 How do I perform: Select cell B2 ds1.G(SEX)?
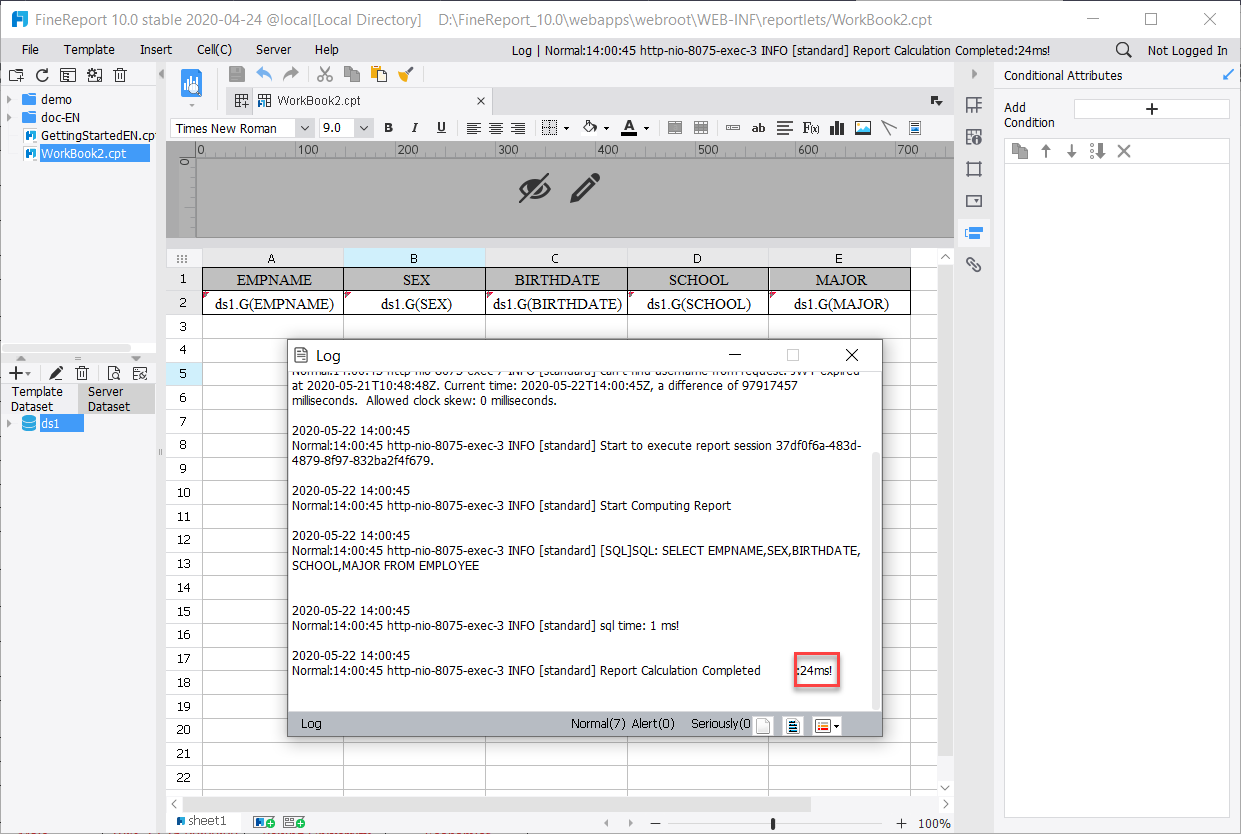[414, 303]
